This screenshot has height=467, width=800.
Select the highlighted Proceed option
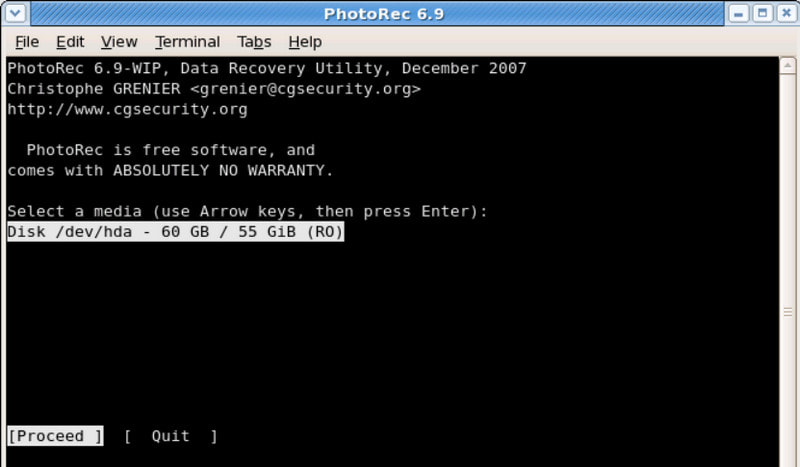point(55,436)
